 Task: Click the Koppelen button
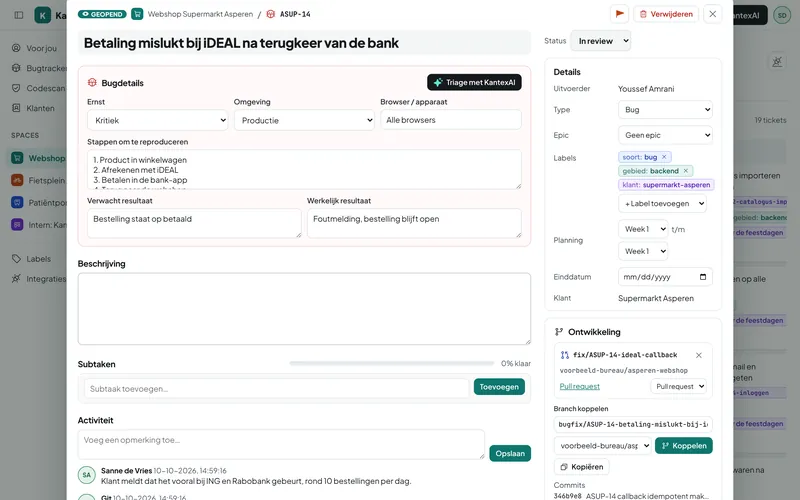click(684, 445)
